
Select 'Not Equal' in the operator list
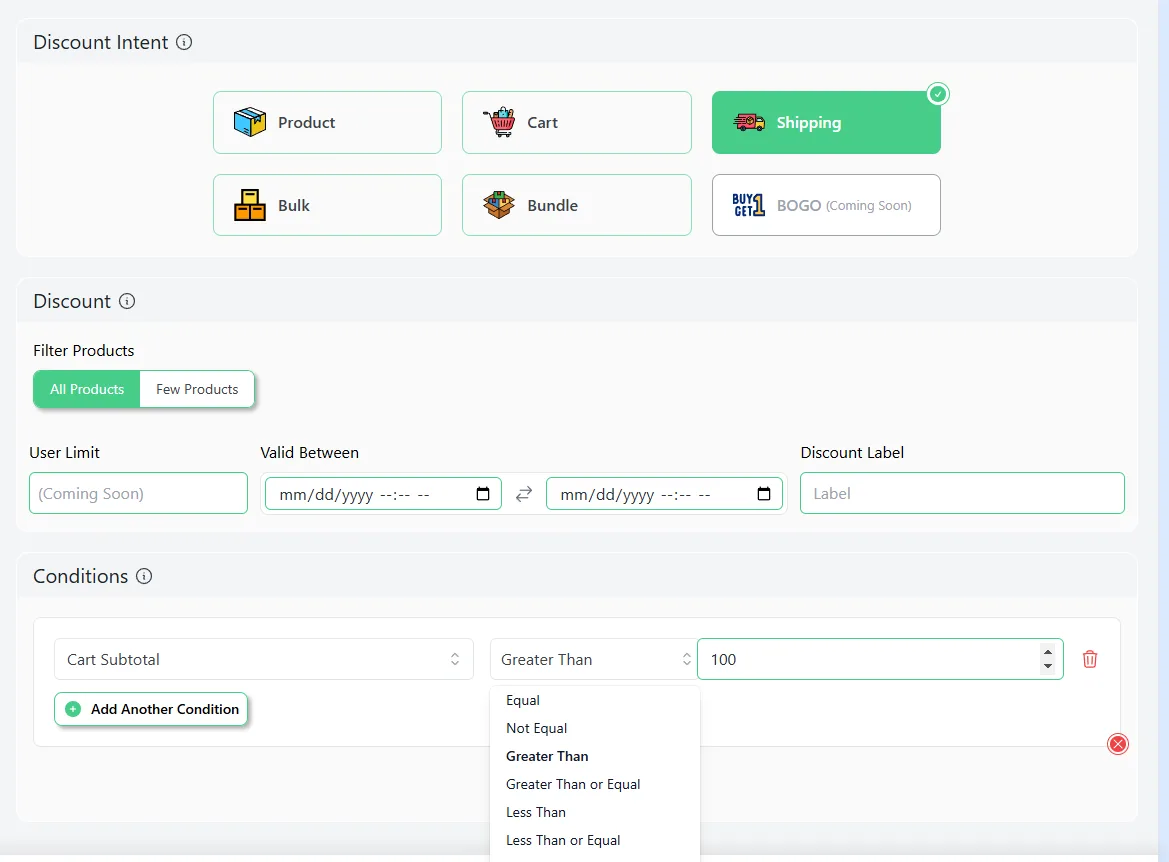(x=536, y=728)
